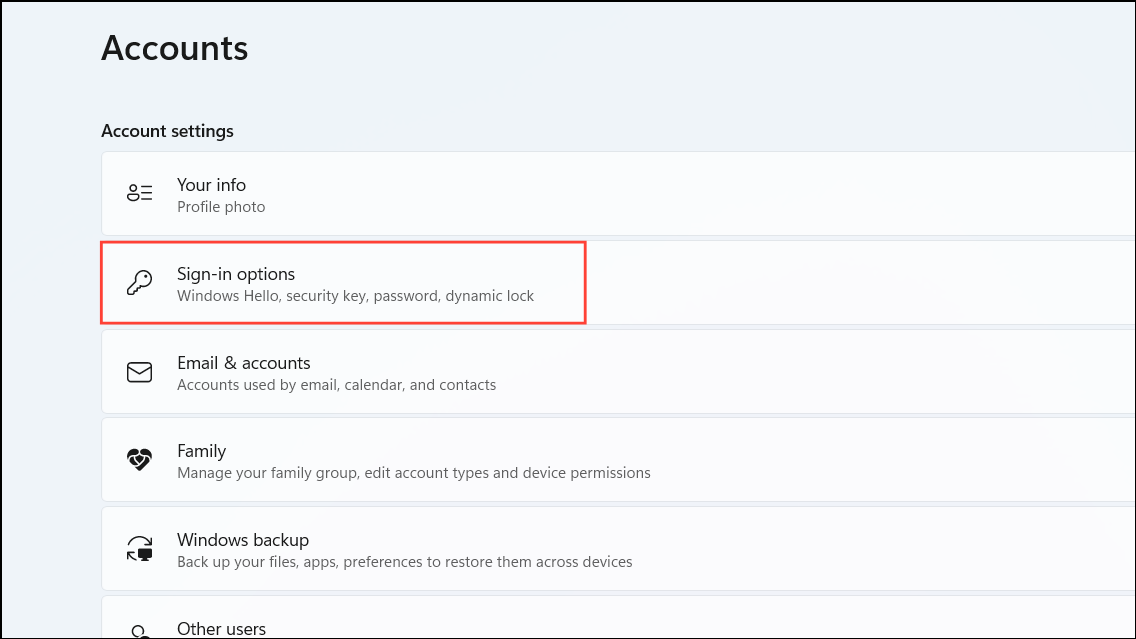Click the Family heart icon
Screen dimensions: 1136x639
[139, 459]
